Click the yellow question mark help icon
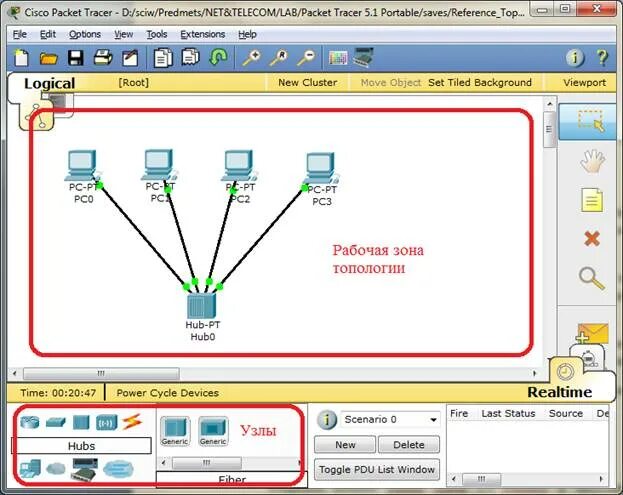 pyautogui.click(x=602, y=58)
